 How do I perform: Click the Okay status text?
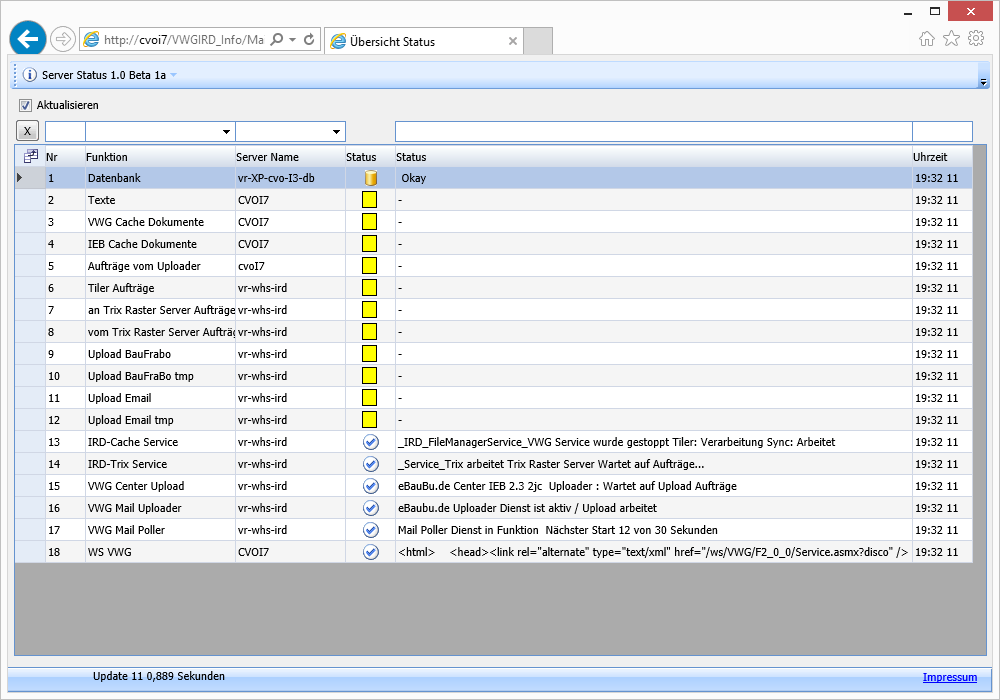413,179
